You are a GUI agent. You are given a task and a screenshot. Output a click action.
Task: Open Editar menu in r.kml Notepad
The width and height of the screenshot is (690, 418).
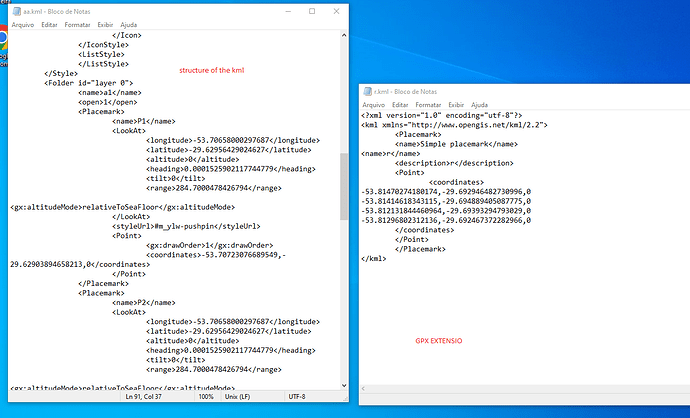pyautogui.click(x=400, y=105)
